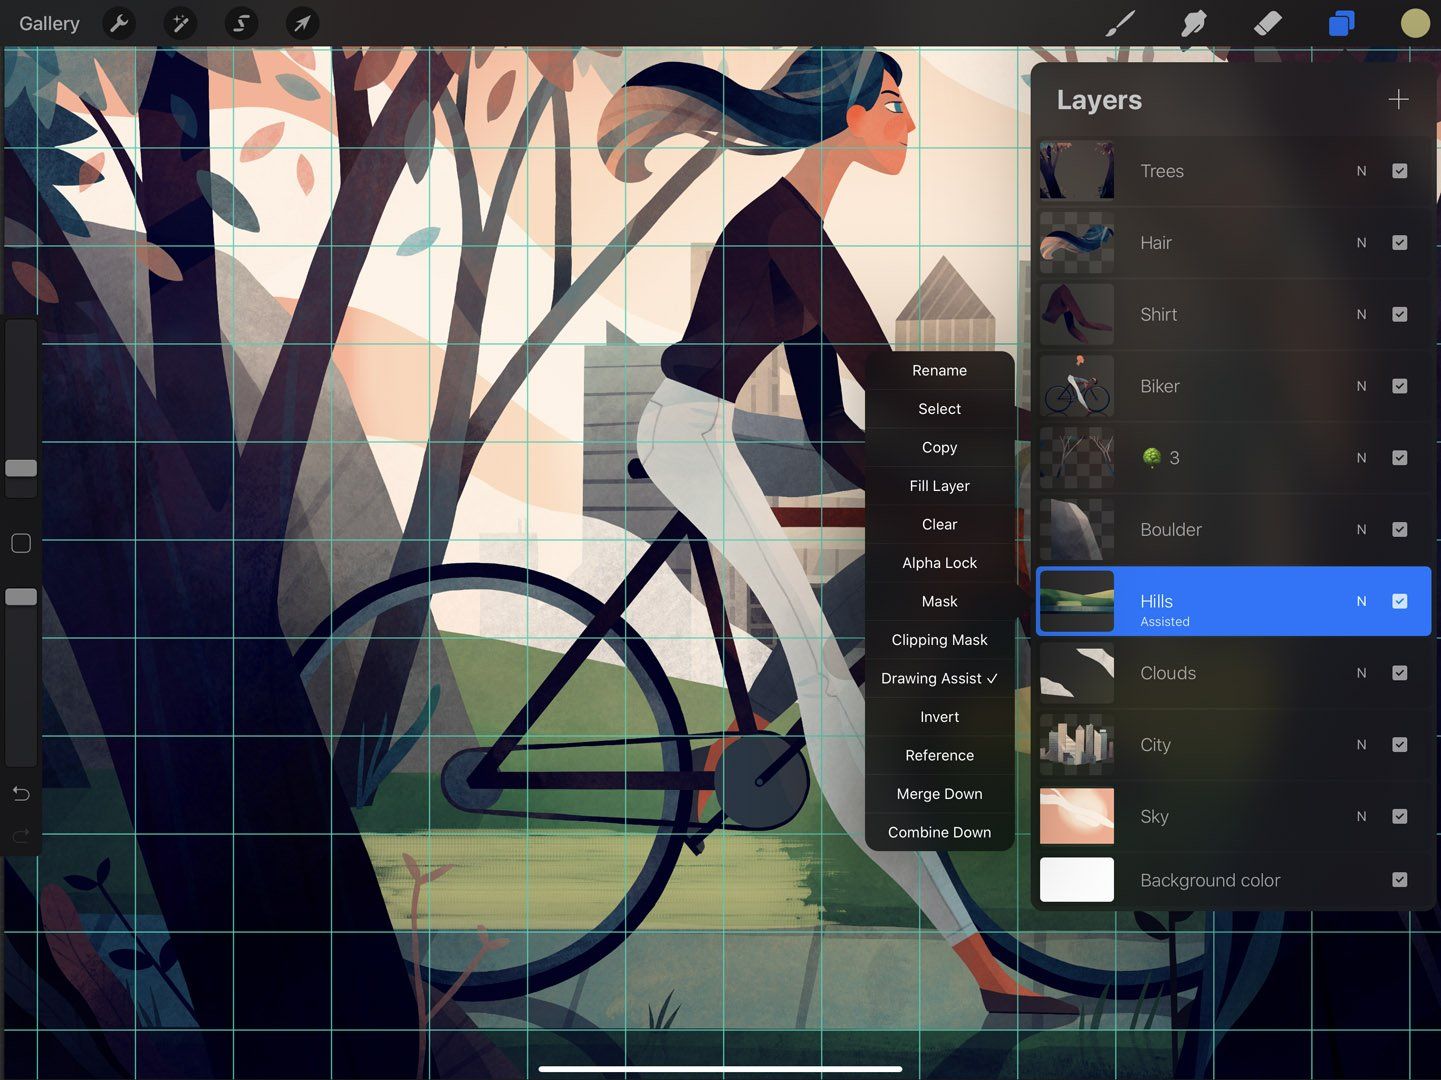This screenshot has height=1080, width=1441.
Task: Return to the Gallery
Action: coord(48,23)
